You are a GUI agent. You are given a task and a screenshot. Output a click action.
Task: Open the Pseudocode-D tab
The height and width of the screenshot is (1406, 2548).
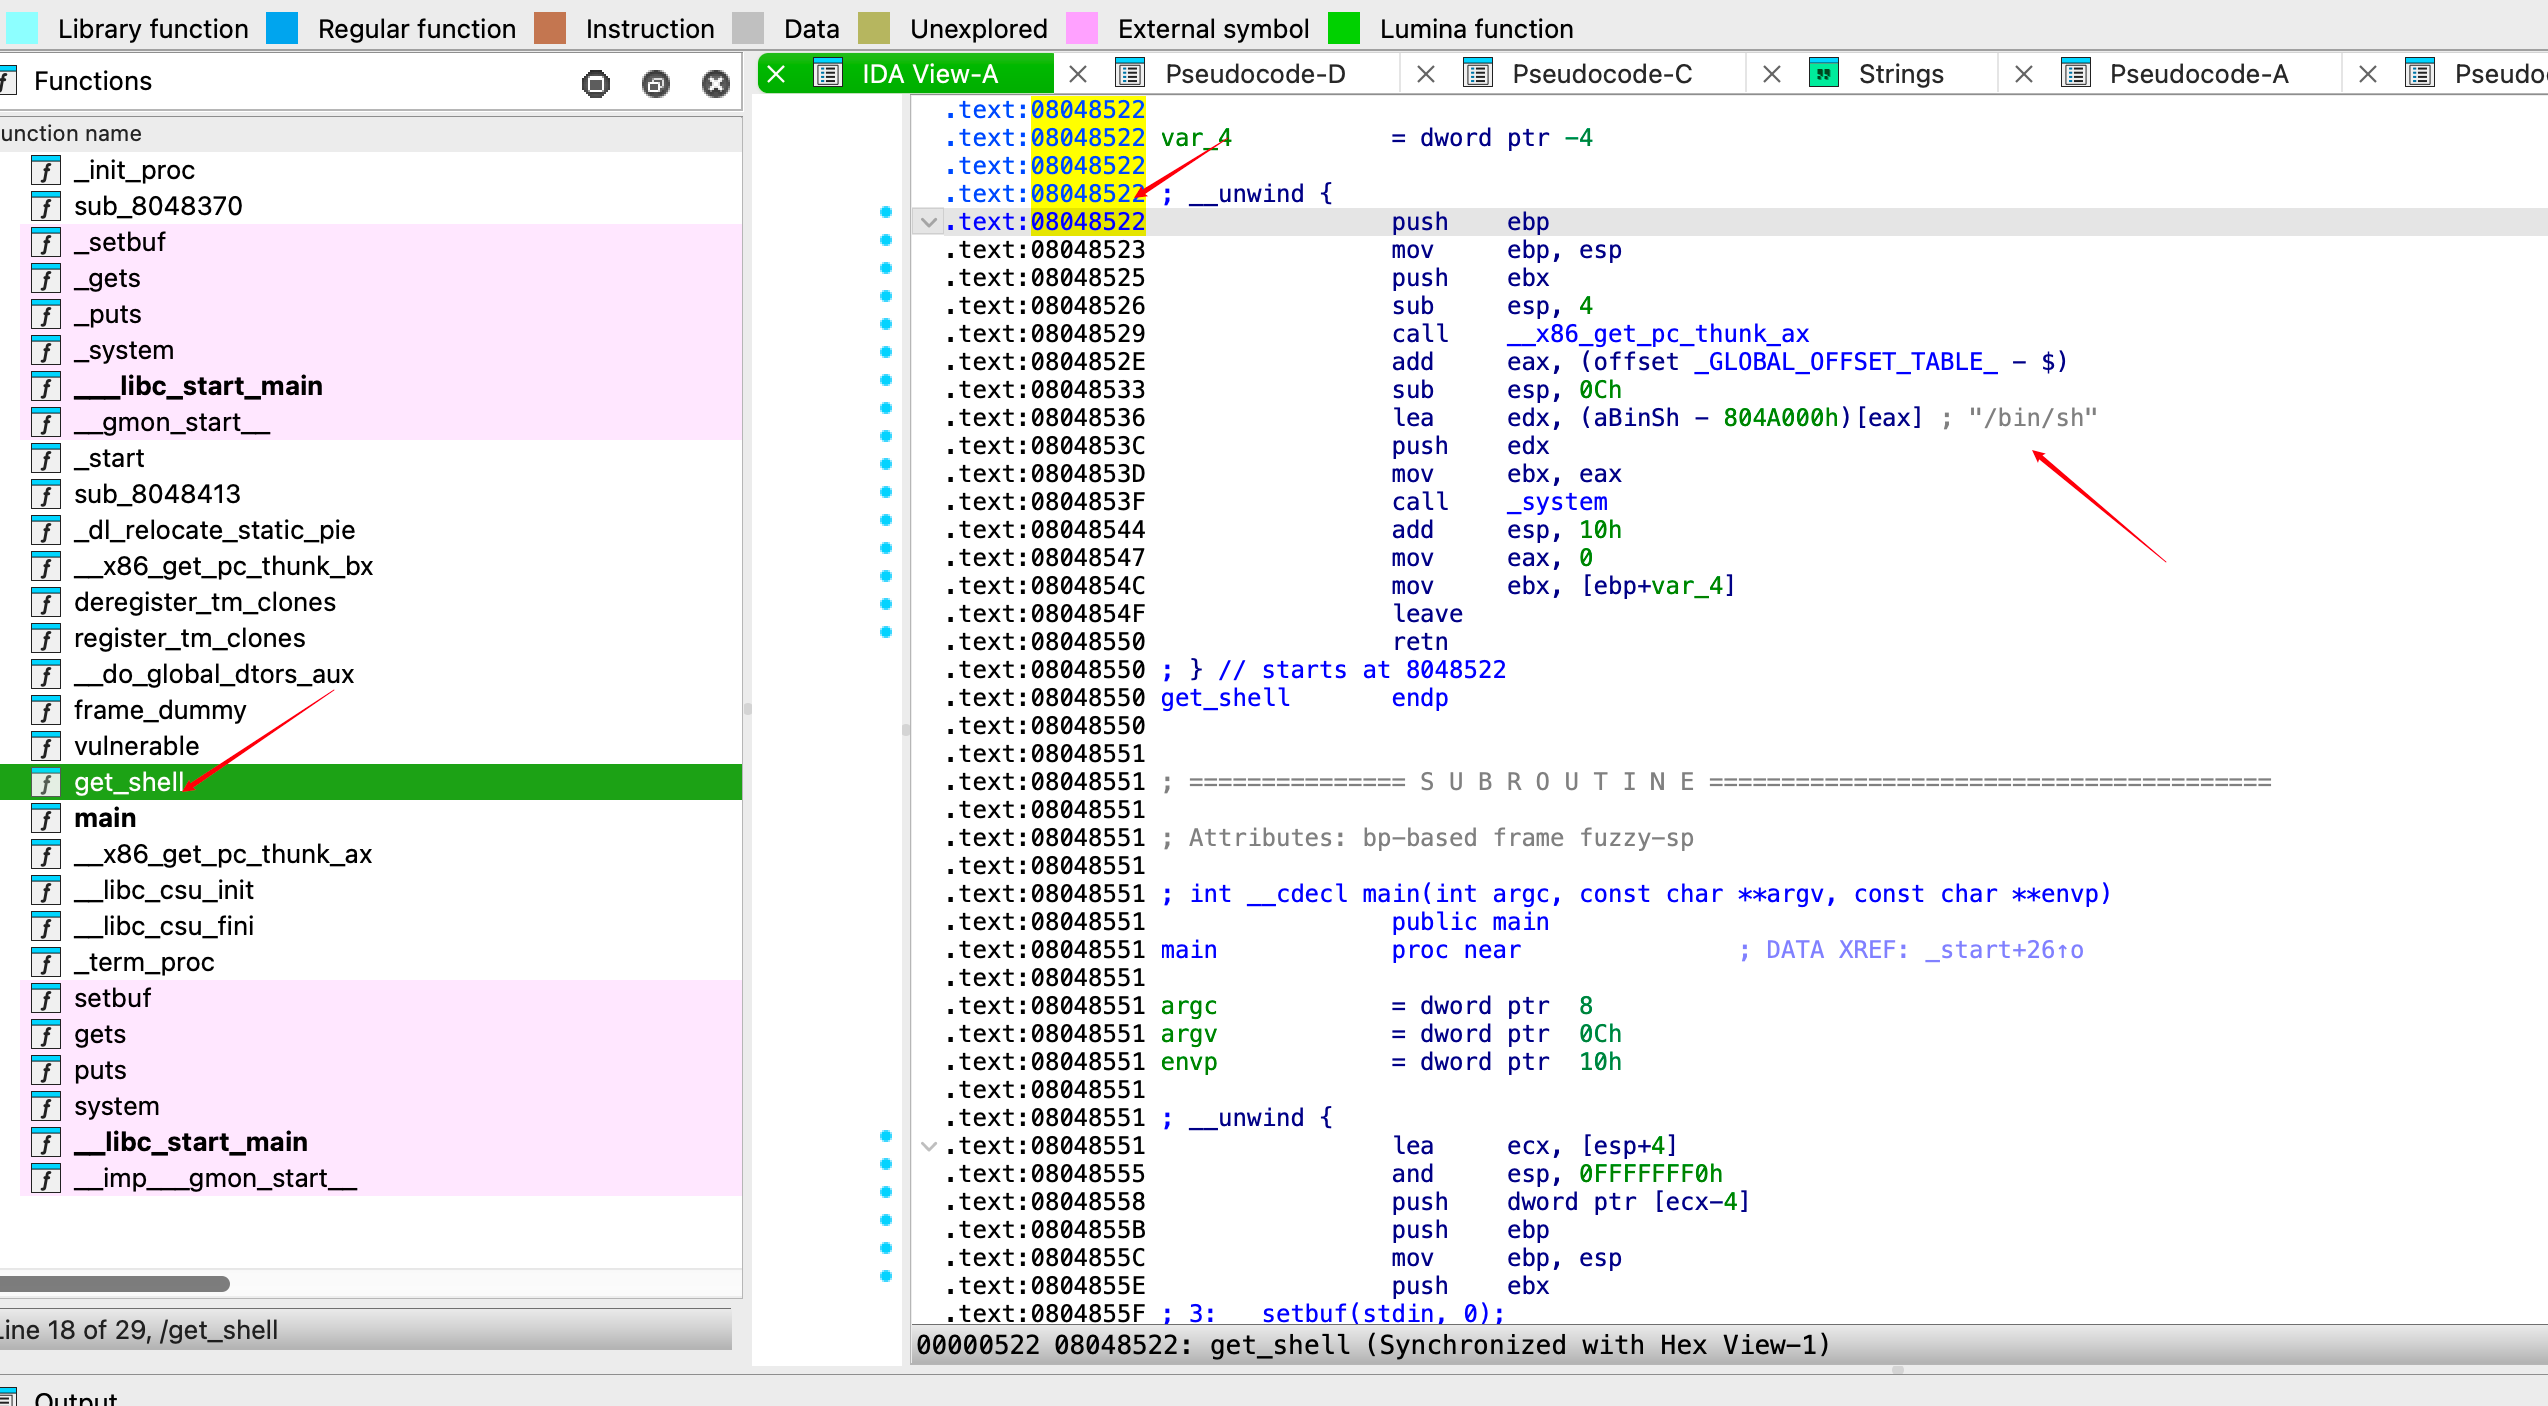tap(1255, 74)
